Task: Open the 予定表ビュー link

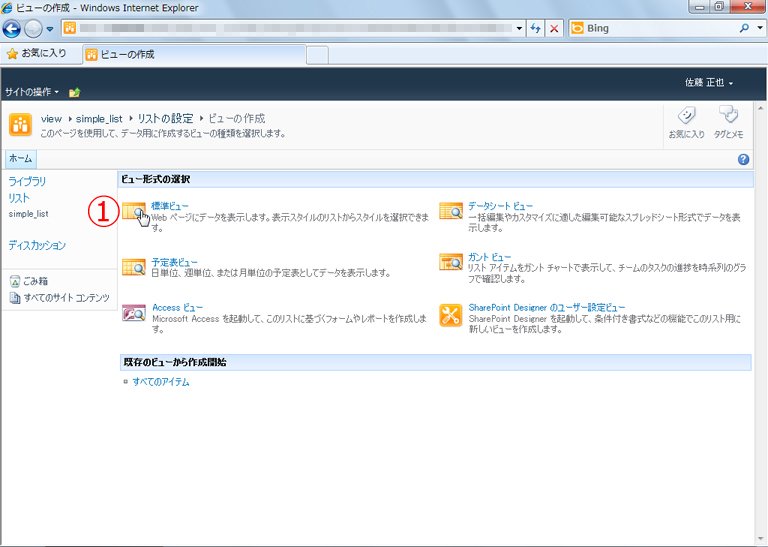Action: point(174,262)
